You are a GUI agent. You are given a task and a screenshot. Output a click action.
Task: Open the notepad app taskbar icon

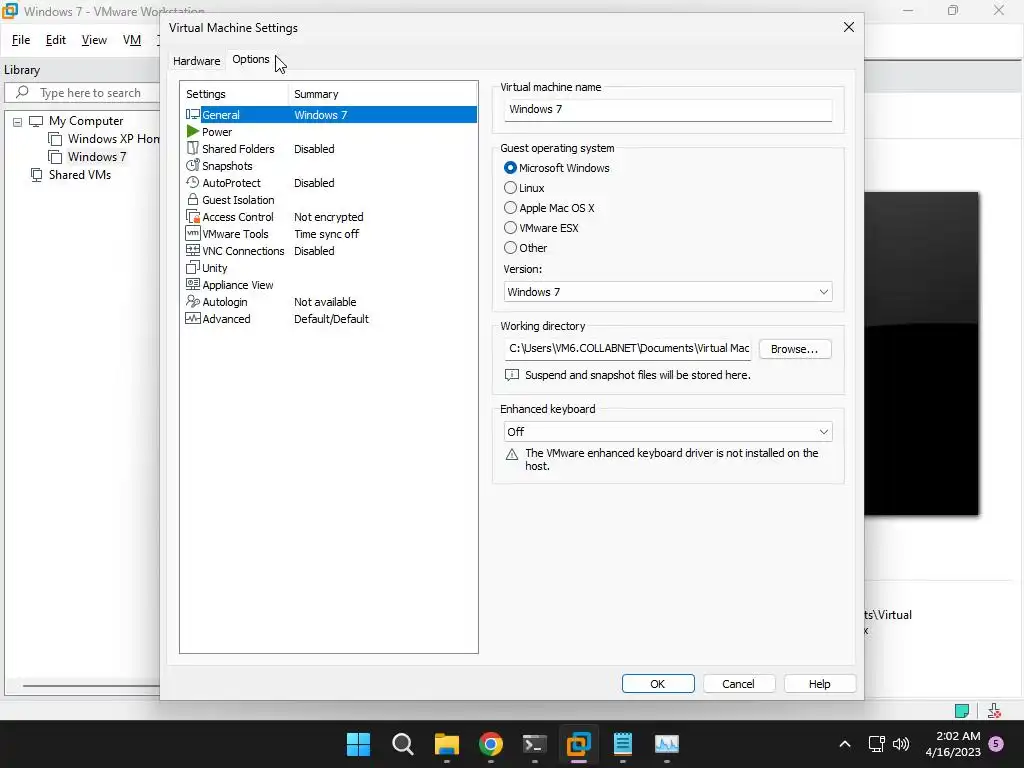click(622, 744)
